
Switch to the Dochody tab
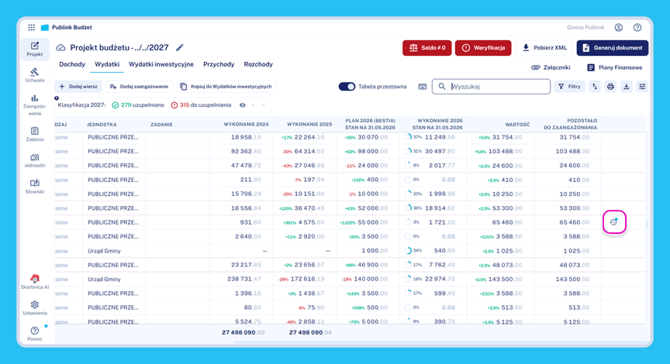(72, 65)
